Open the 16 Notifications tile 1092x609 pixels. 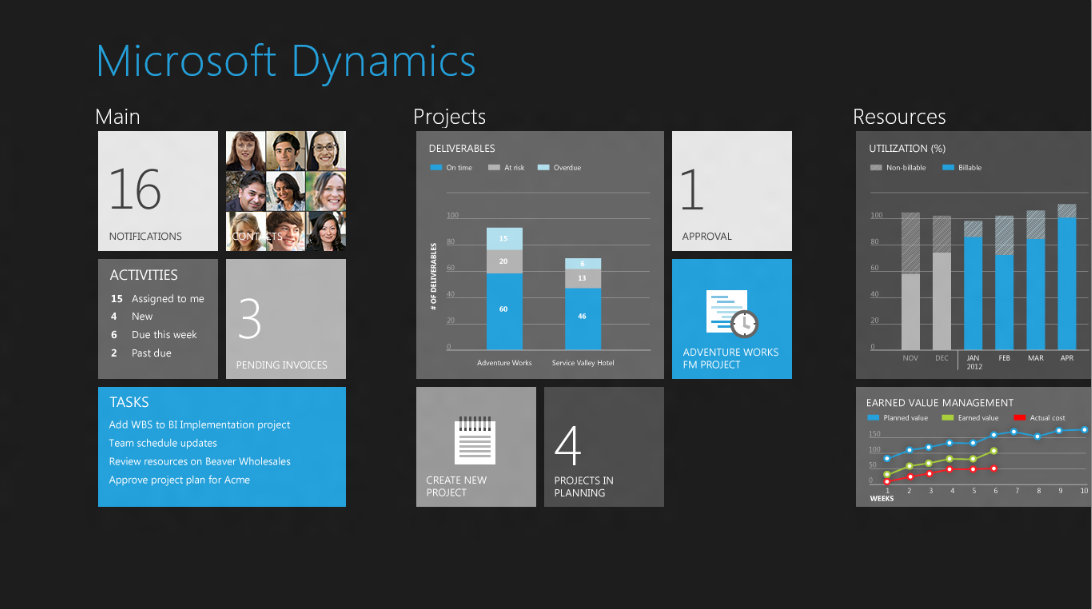pyautogui.click(x=158, y=191)
